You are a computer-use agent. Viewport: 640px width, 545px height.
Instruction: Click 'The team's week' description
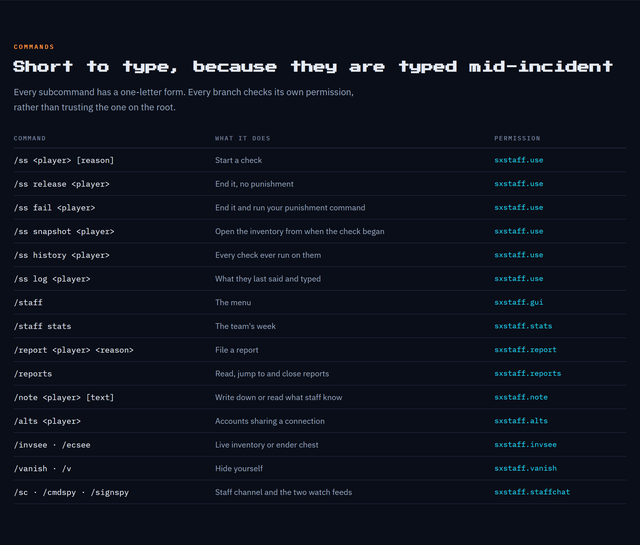[245, 326]
